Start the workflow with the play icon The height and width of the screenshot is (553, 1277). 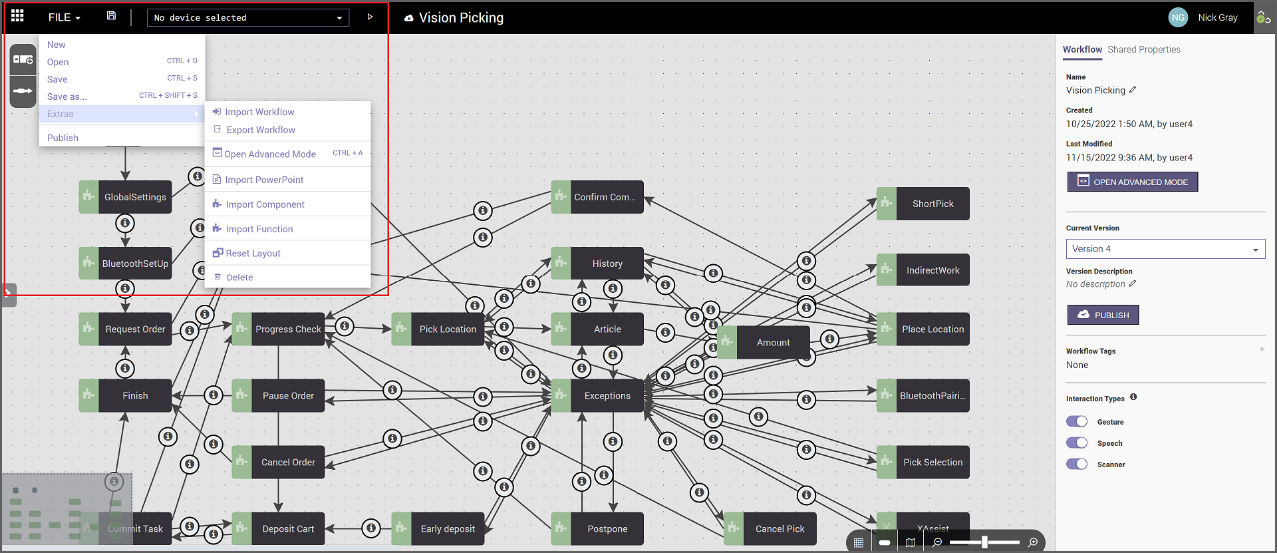370,17
